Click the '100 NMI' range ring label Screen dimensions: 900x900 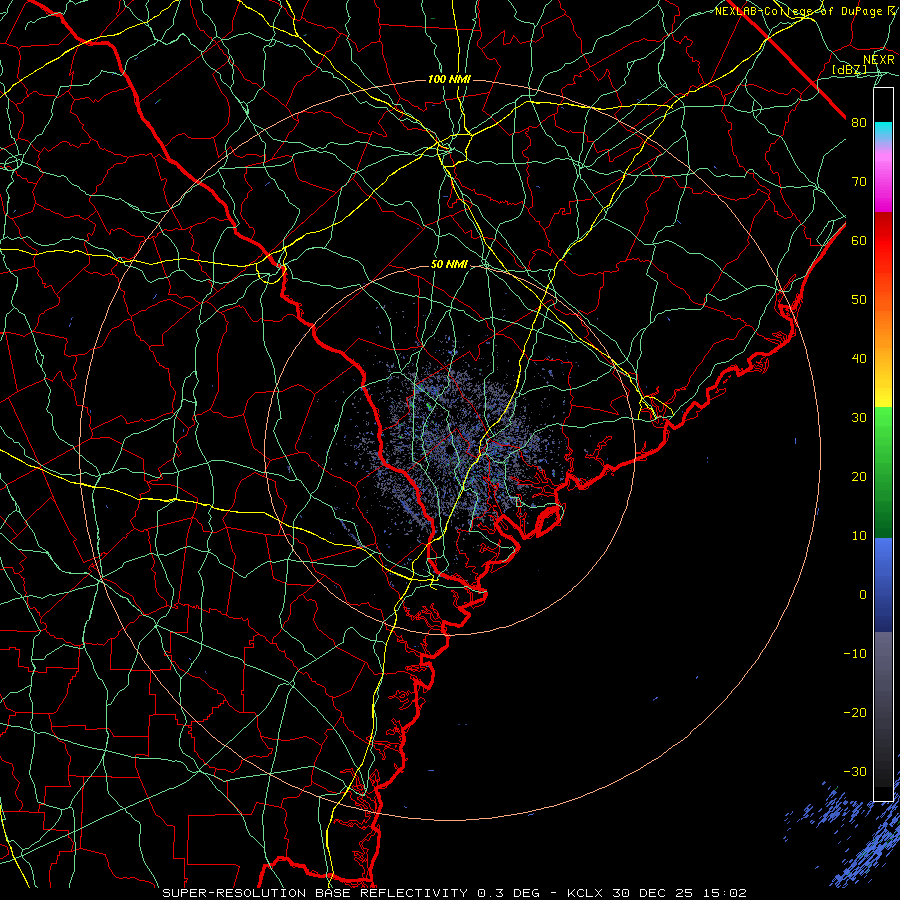click(449, 79)
